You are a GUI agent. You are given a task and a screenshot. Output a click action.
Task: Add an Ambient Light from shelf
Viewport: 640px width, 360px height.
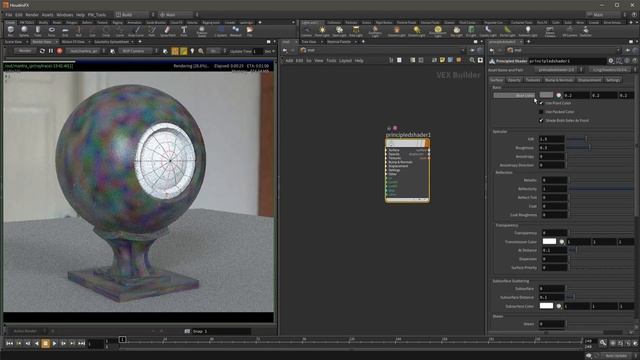(x=528, y=31)
